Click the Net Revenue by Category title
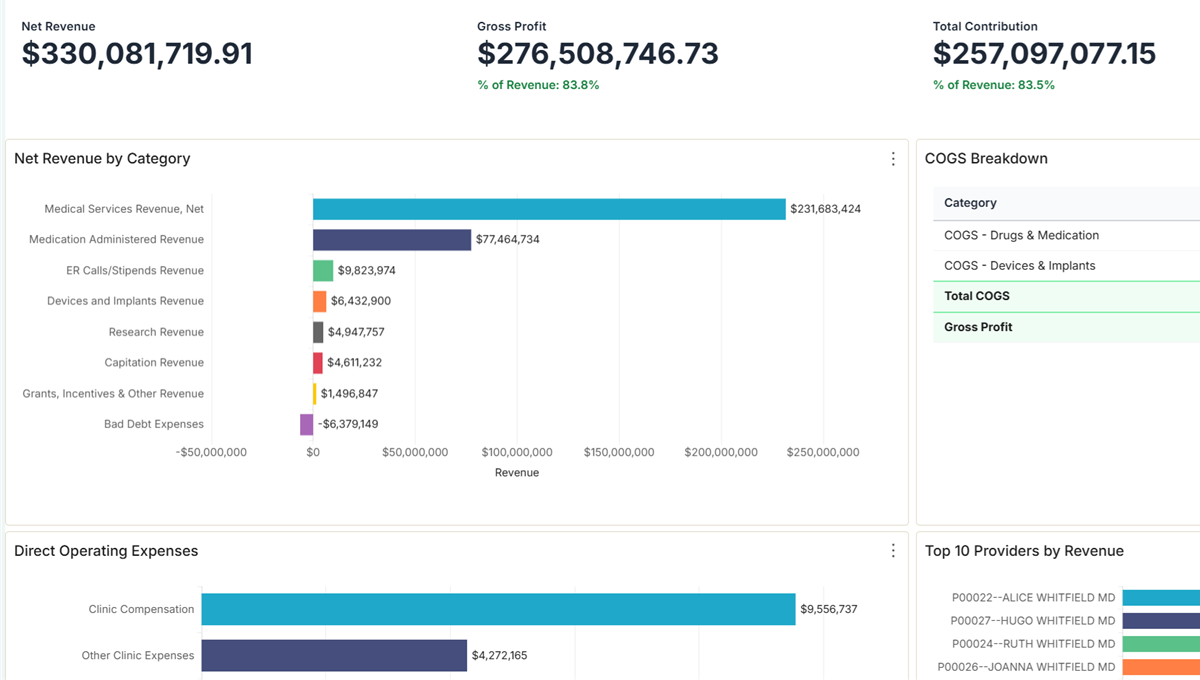This screenshot has height=680, width=1200. tap(102, 159)
